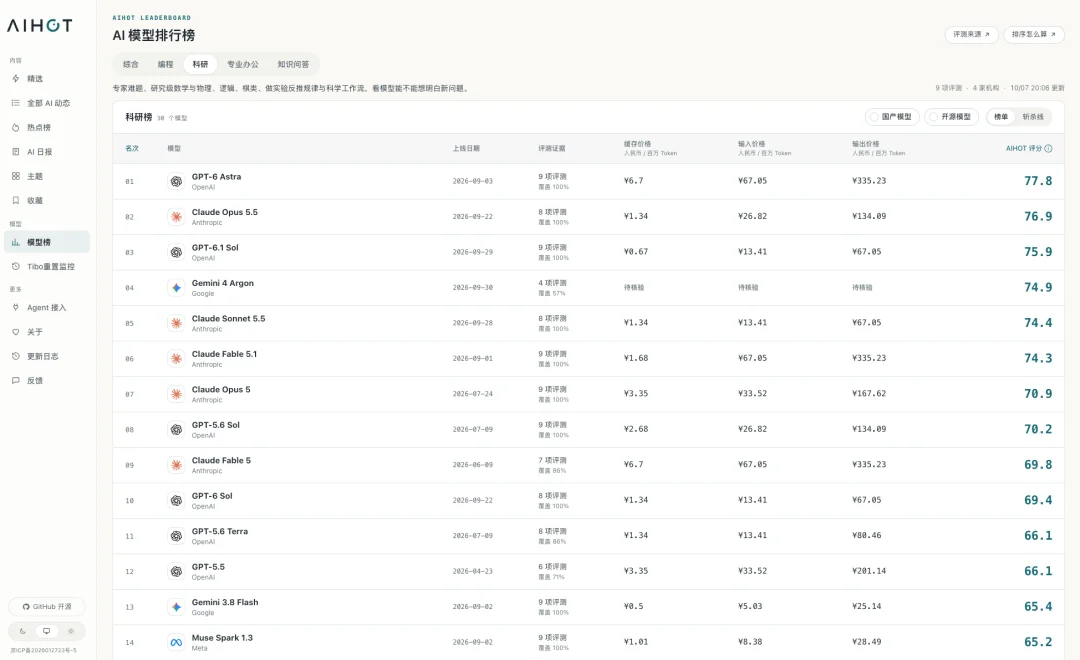Click the Anthropic logo in the Claude Opus 5.5 row
The height and width of the screenshot is (660, 1080).
(x=176, y=217)
